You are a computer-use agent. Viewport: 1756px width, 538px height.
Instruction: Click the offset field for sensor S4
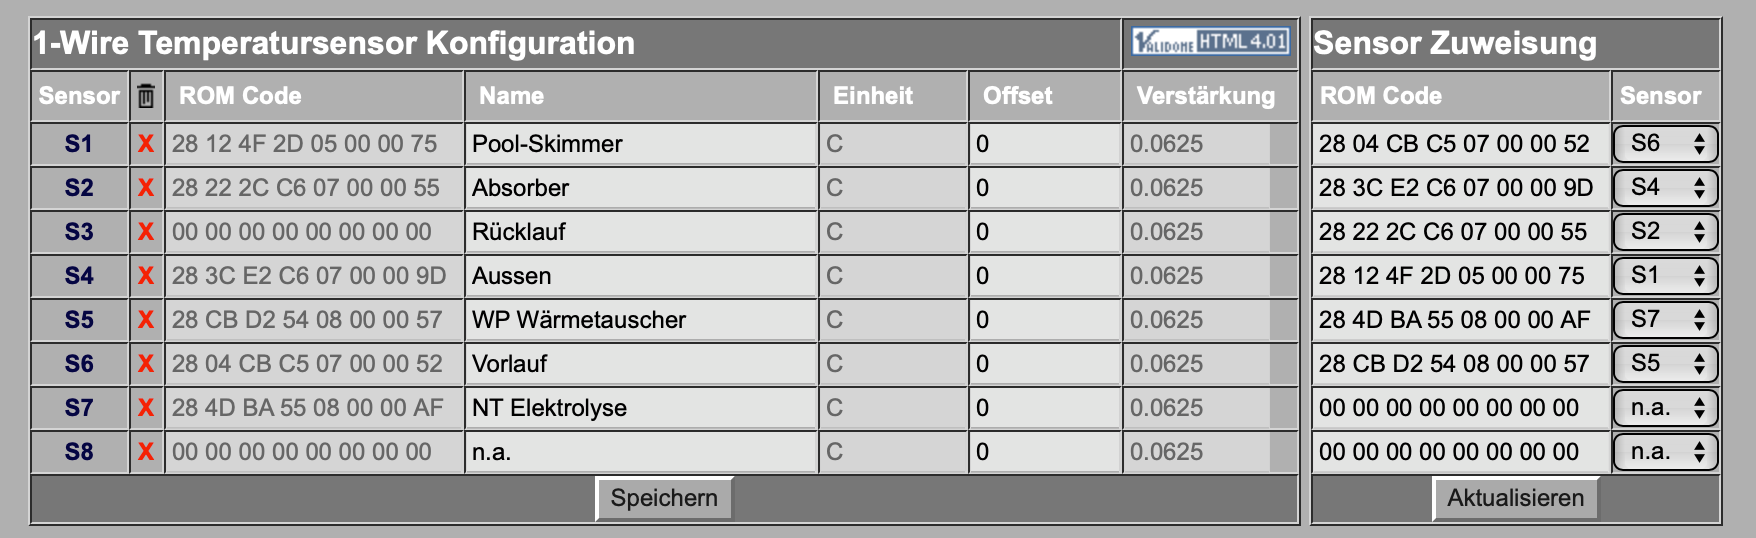(1044, 276)
